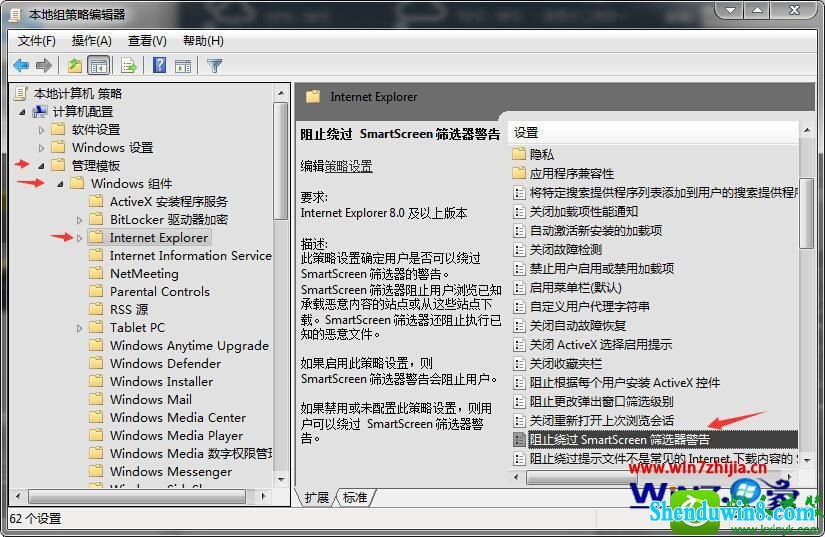
Task: Open the 文件(F) menu
Action: (36, 40)
